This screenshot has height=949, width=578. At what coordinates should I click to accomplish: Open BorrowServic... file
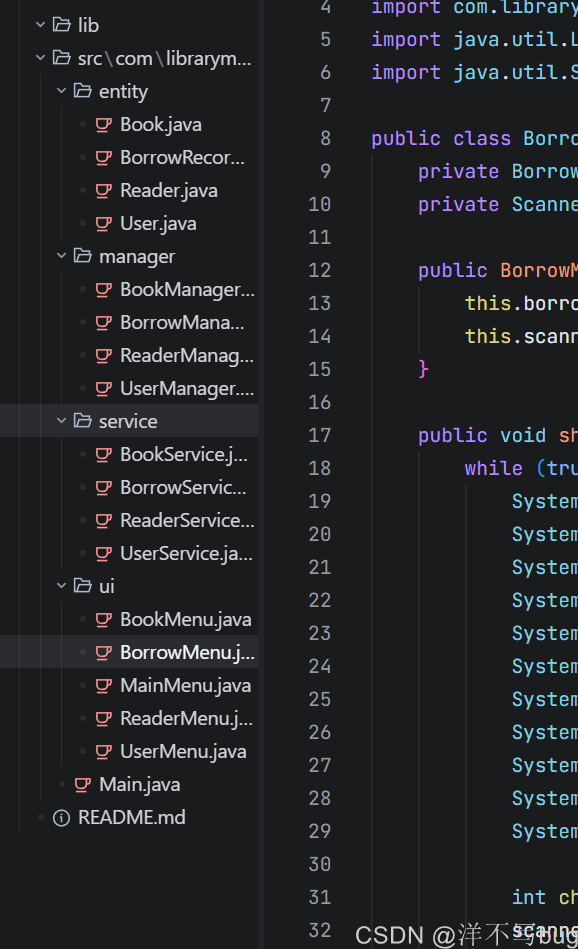coord(183,487)
